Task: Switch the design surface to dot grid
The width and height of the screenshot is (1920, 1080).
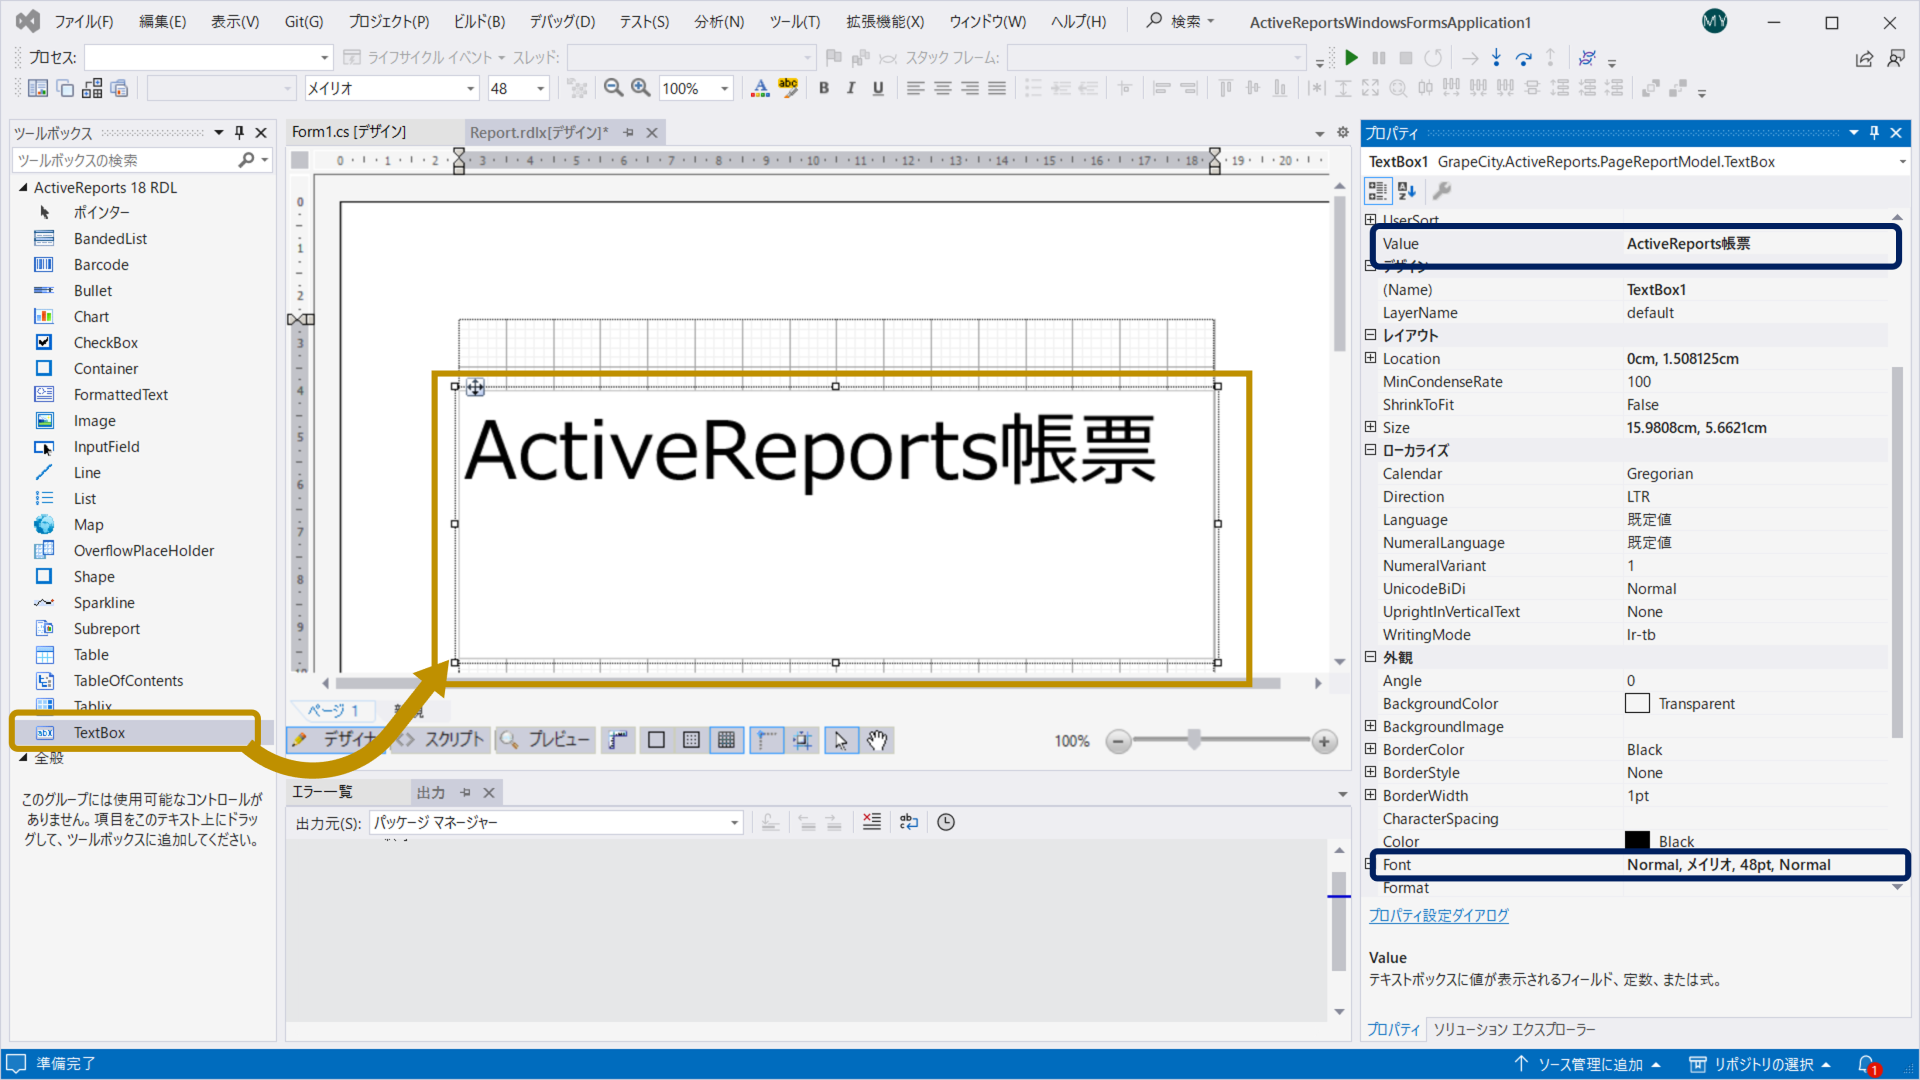Action: (x=691, y=740)
